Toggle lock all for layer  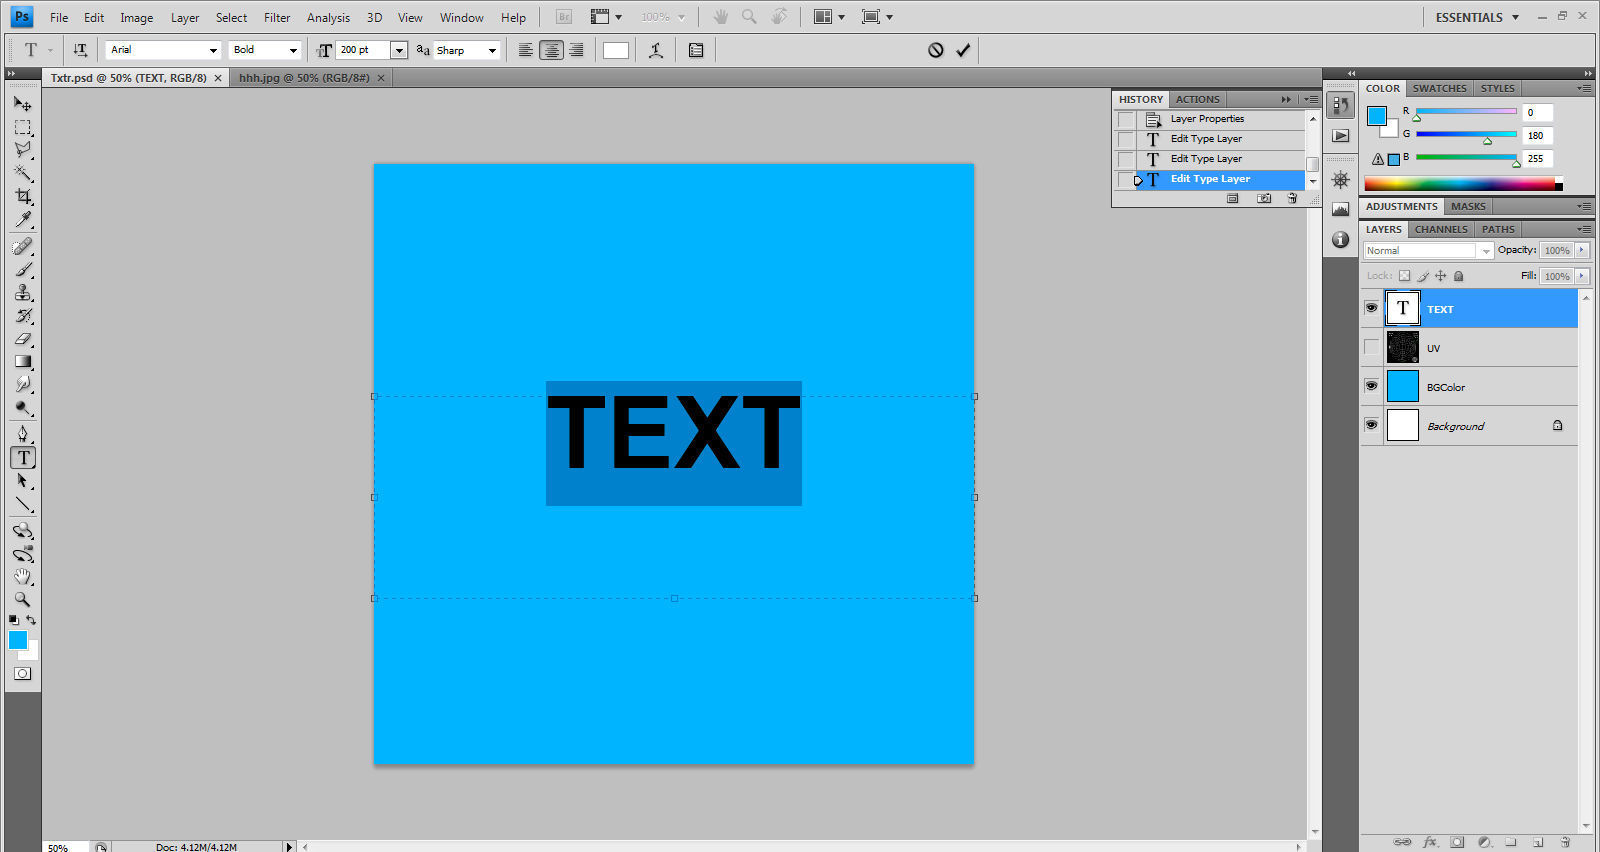[x=1459, y=276]
